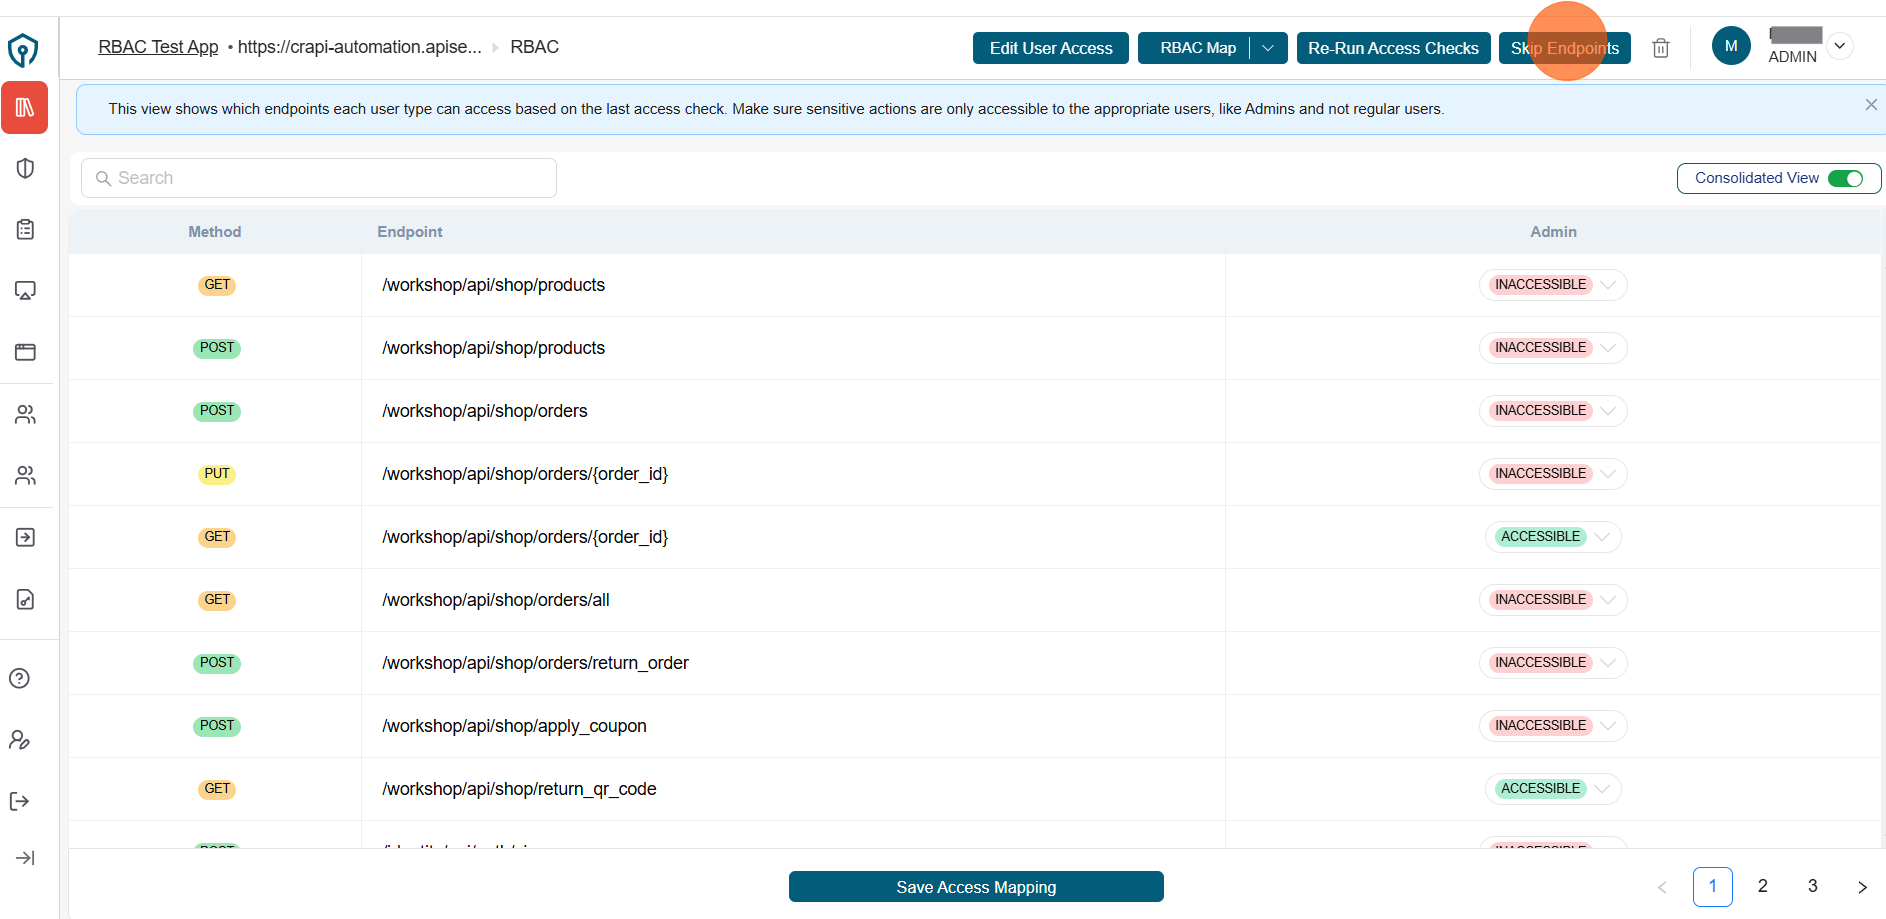Click the red library icon in sidebar
The width and height of the screenshot is (1886, 919).
tap(25, 108)
